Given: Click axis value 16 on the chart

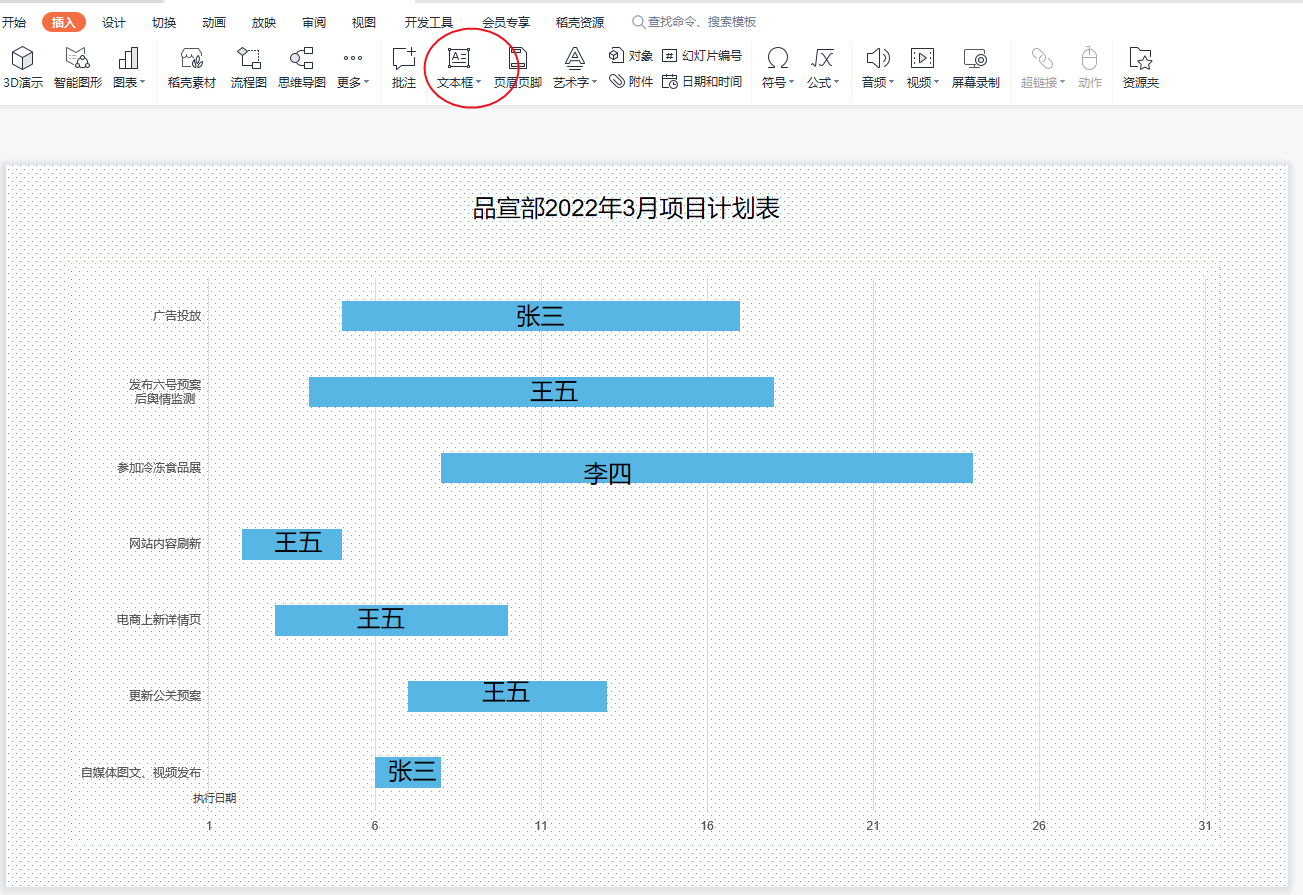Looking at the screenshot, I should click(707, 826).
